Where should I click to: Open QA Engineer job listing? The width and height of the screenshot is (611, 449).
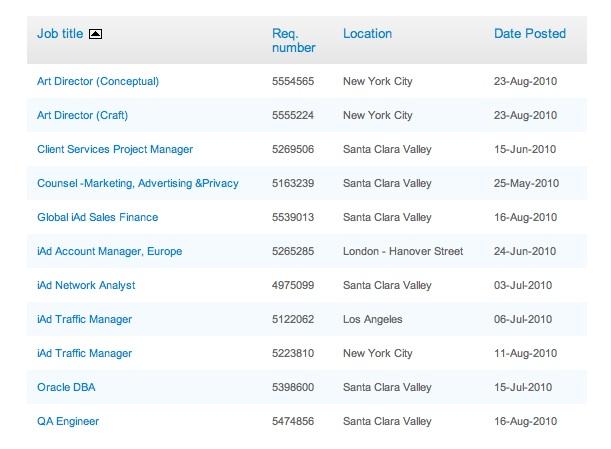(68, 421)
